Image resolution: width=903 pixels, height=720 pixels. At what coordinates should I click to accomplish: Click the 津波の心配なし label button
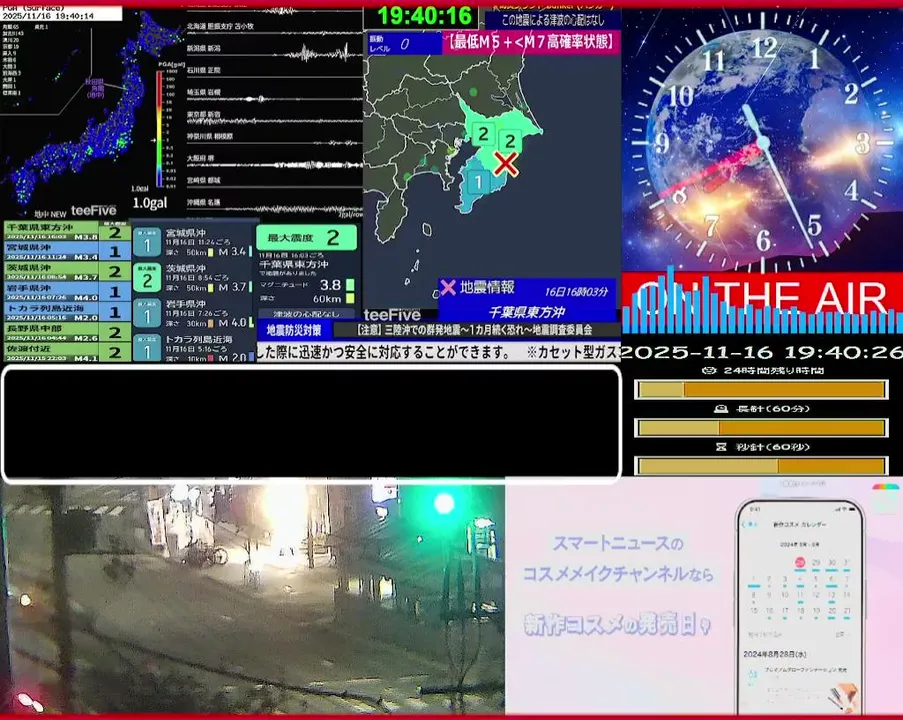pyautogui.click(x=306, y=314)
